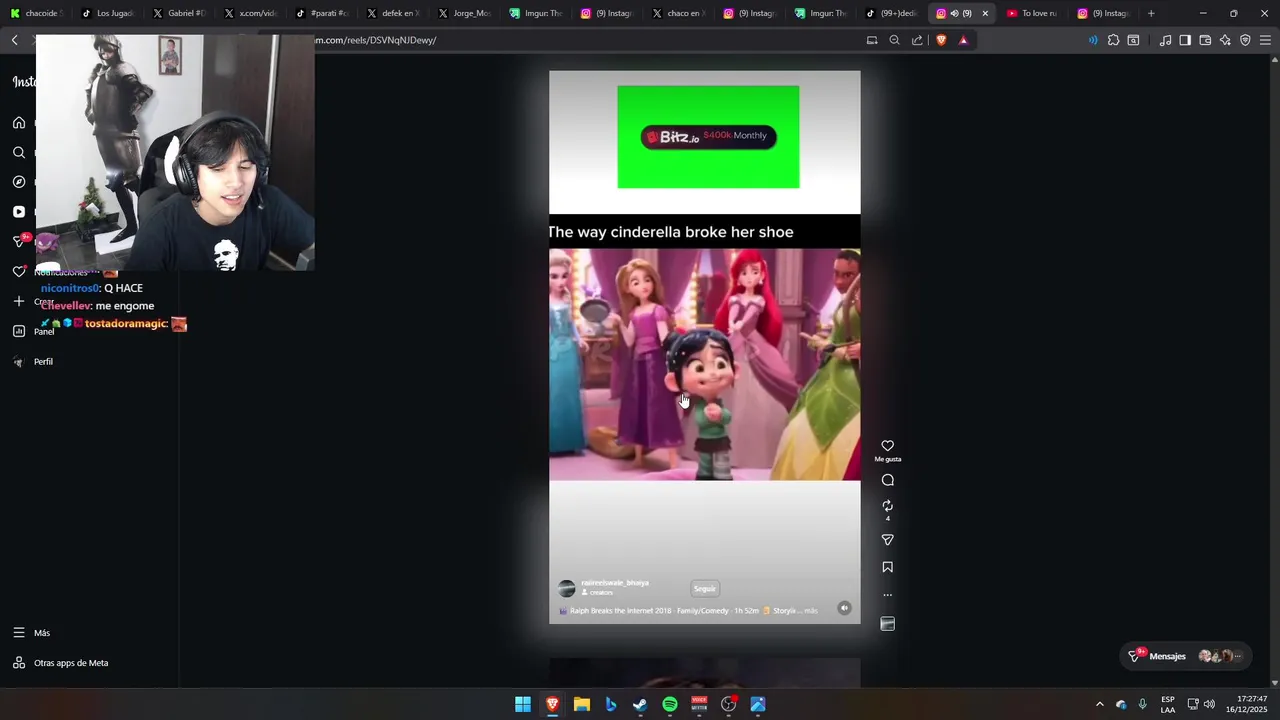Click the install-app icon in the address bar
Screen dimensions: 1280x720
[x=872, y=40]
